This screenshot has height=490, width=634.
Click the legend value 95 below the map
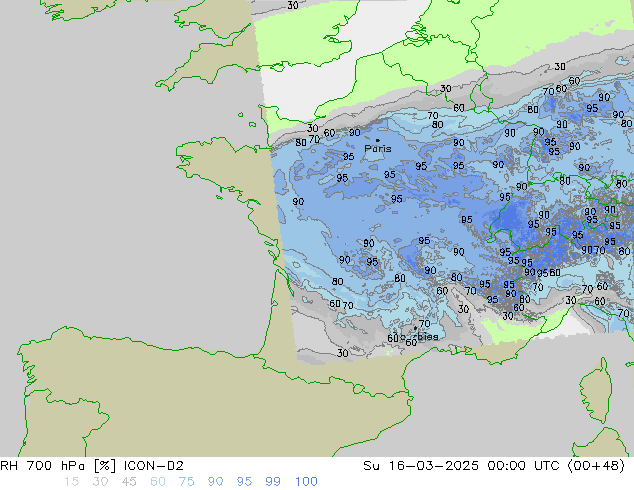[x=244, y=482]
